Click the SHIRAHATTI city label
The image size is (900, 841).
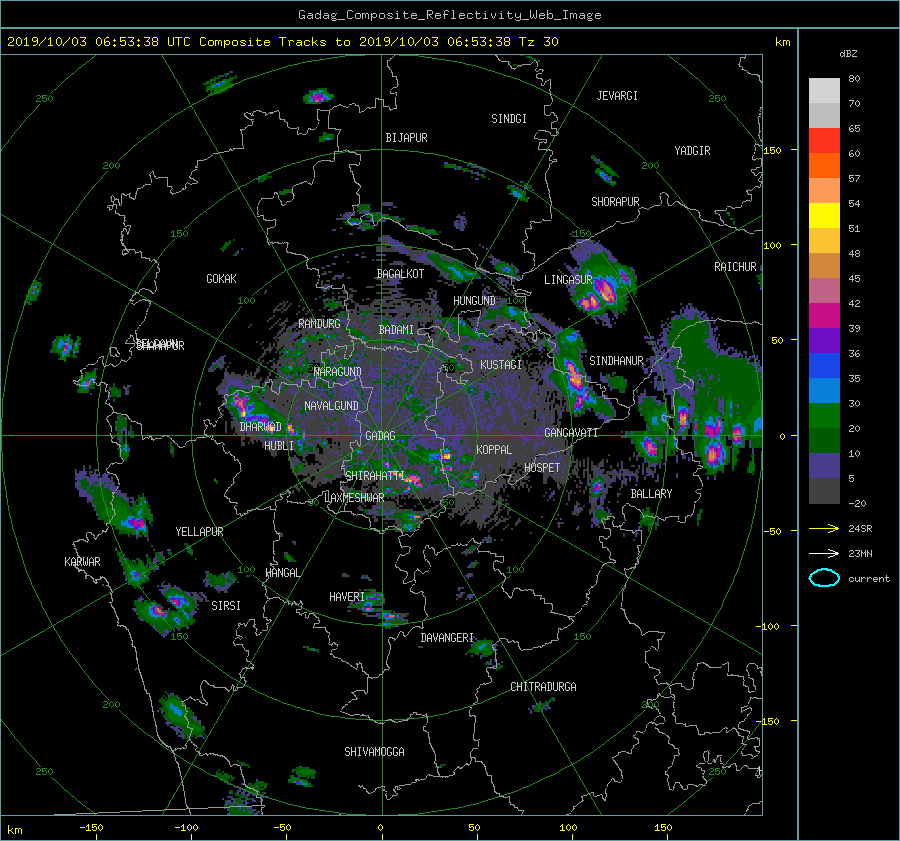(375, 475)
